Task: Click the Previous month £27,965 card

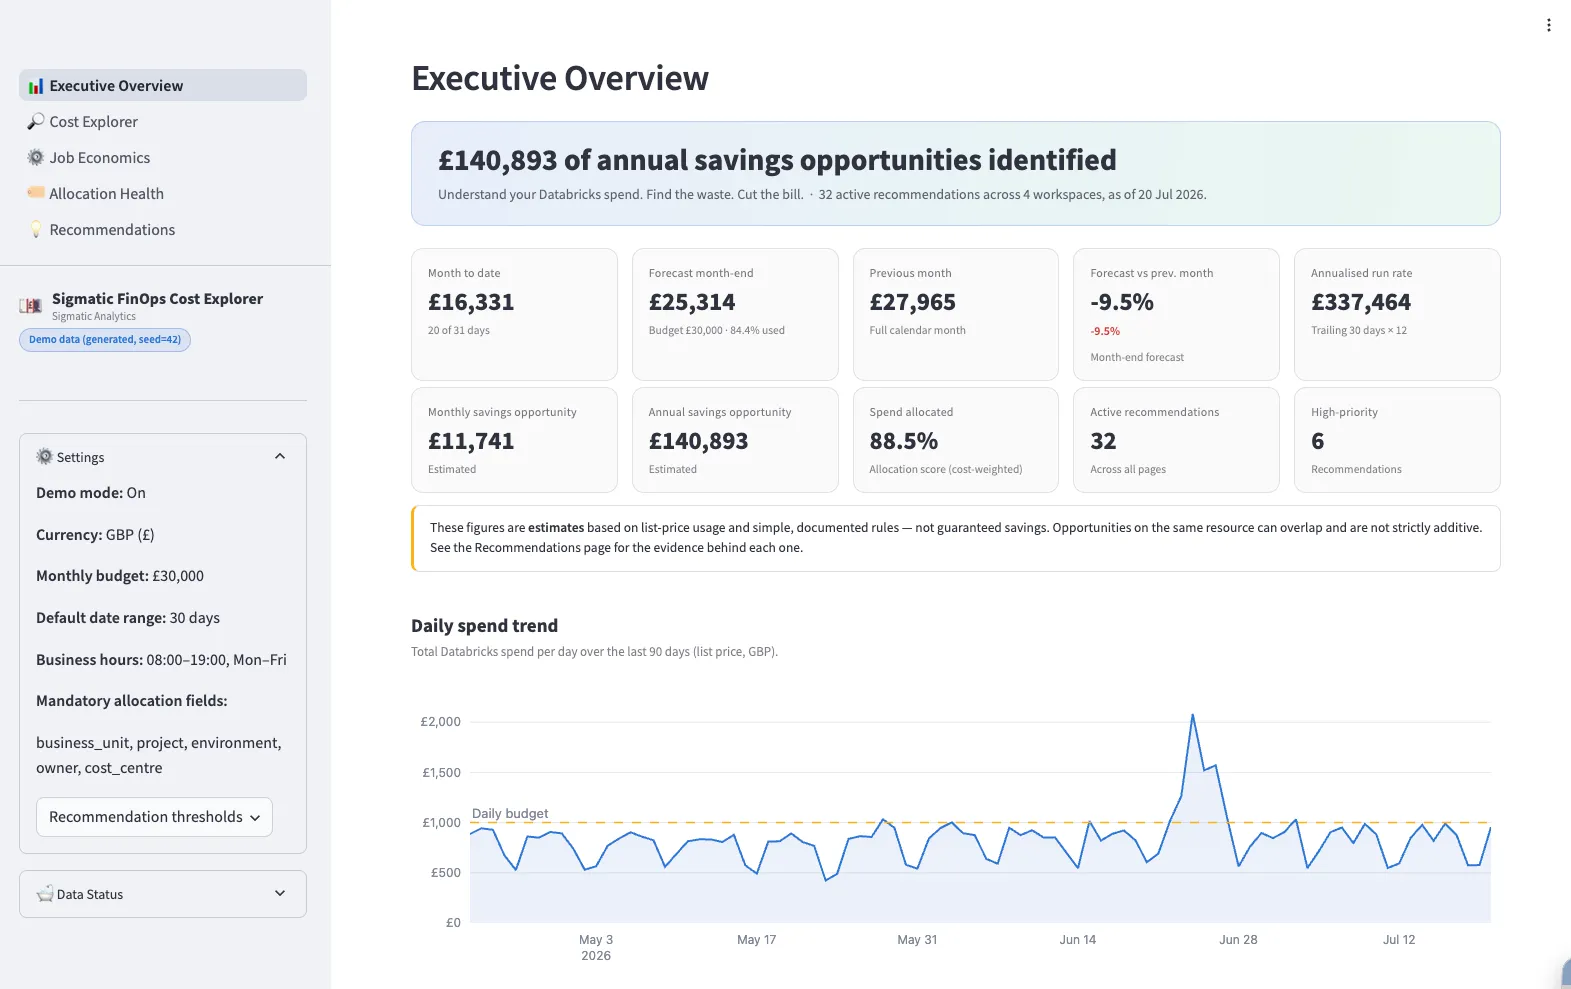Action: pos(956,314)
